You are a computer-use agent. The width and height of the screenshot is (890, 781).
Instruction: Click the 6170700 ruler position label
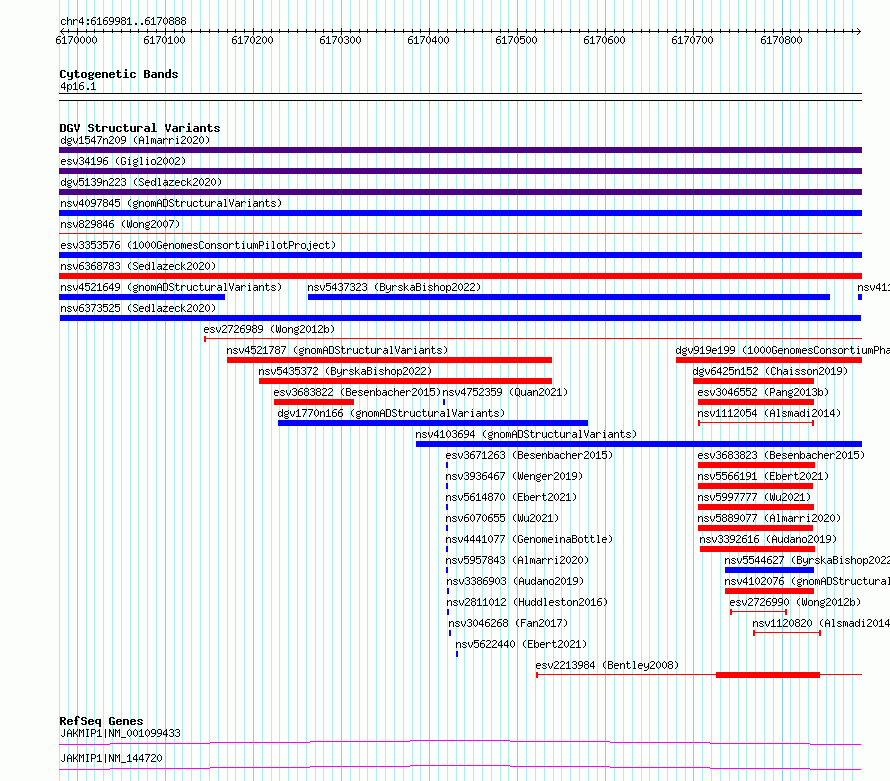692,40
